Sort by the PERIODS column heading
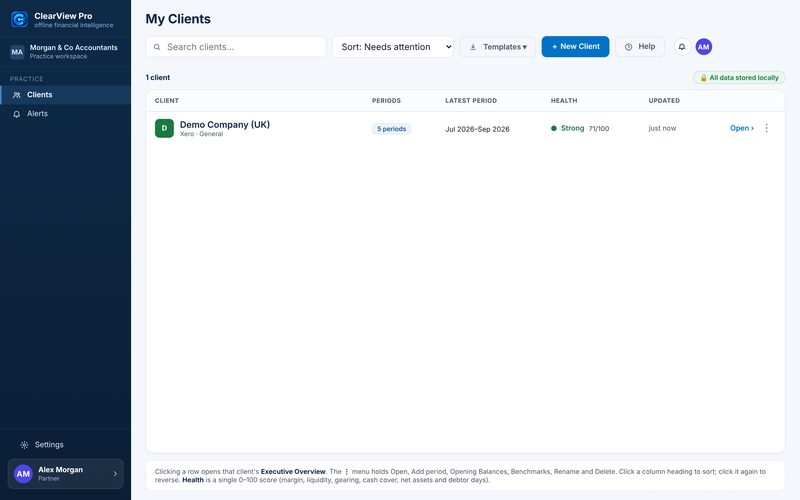Screen dimensions: 800x500 (x=386, y=101)
